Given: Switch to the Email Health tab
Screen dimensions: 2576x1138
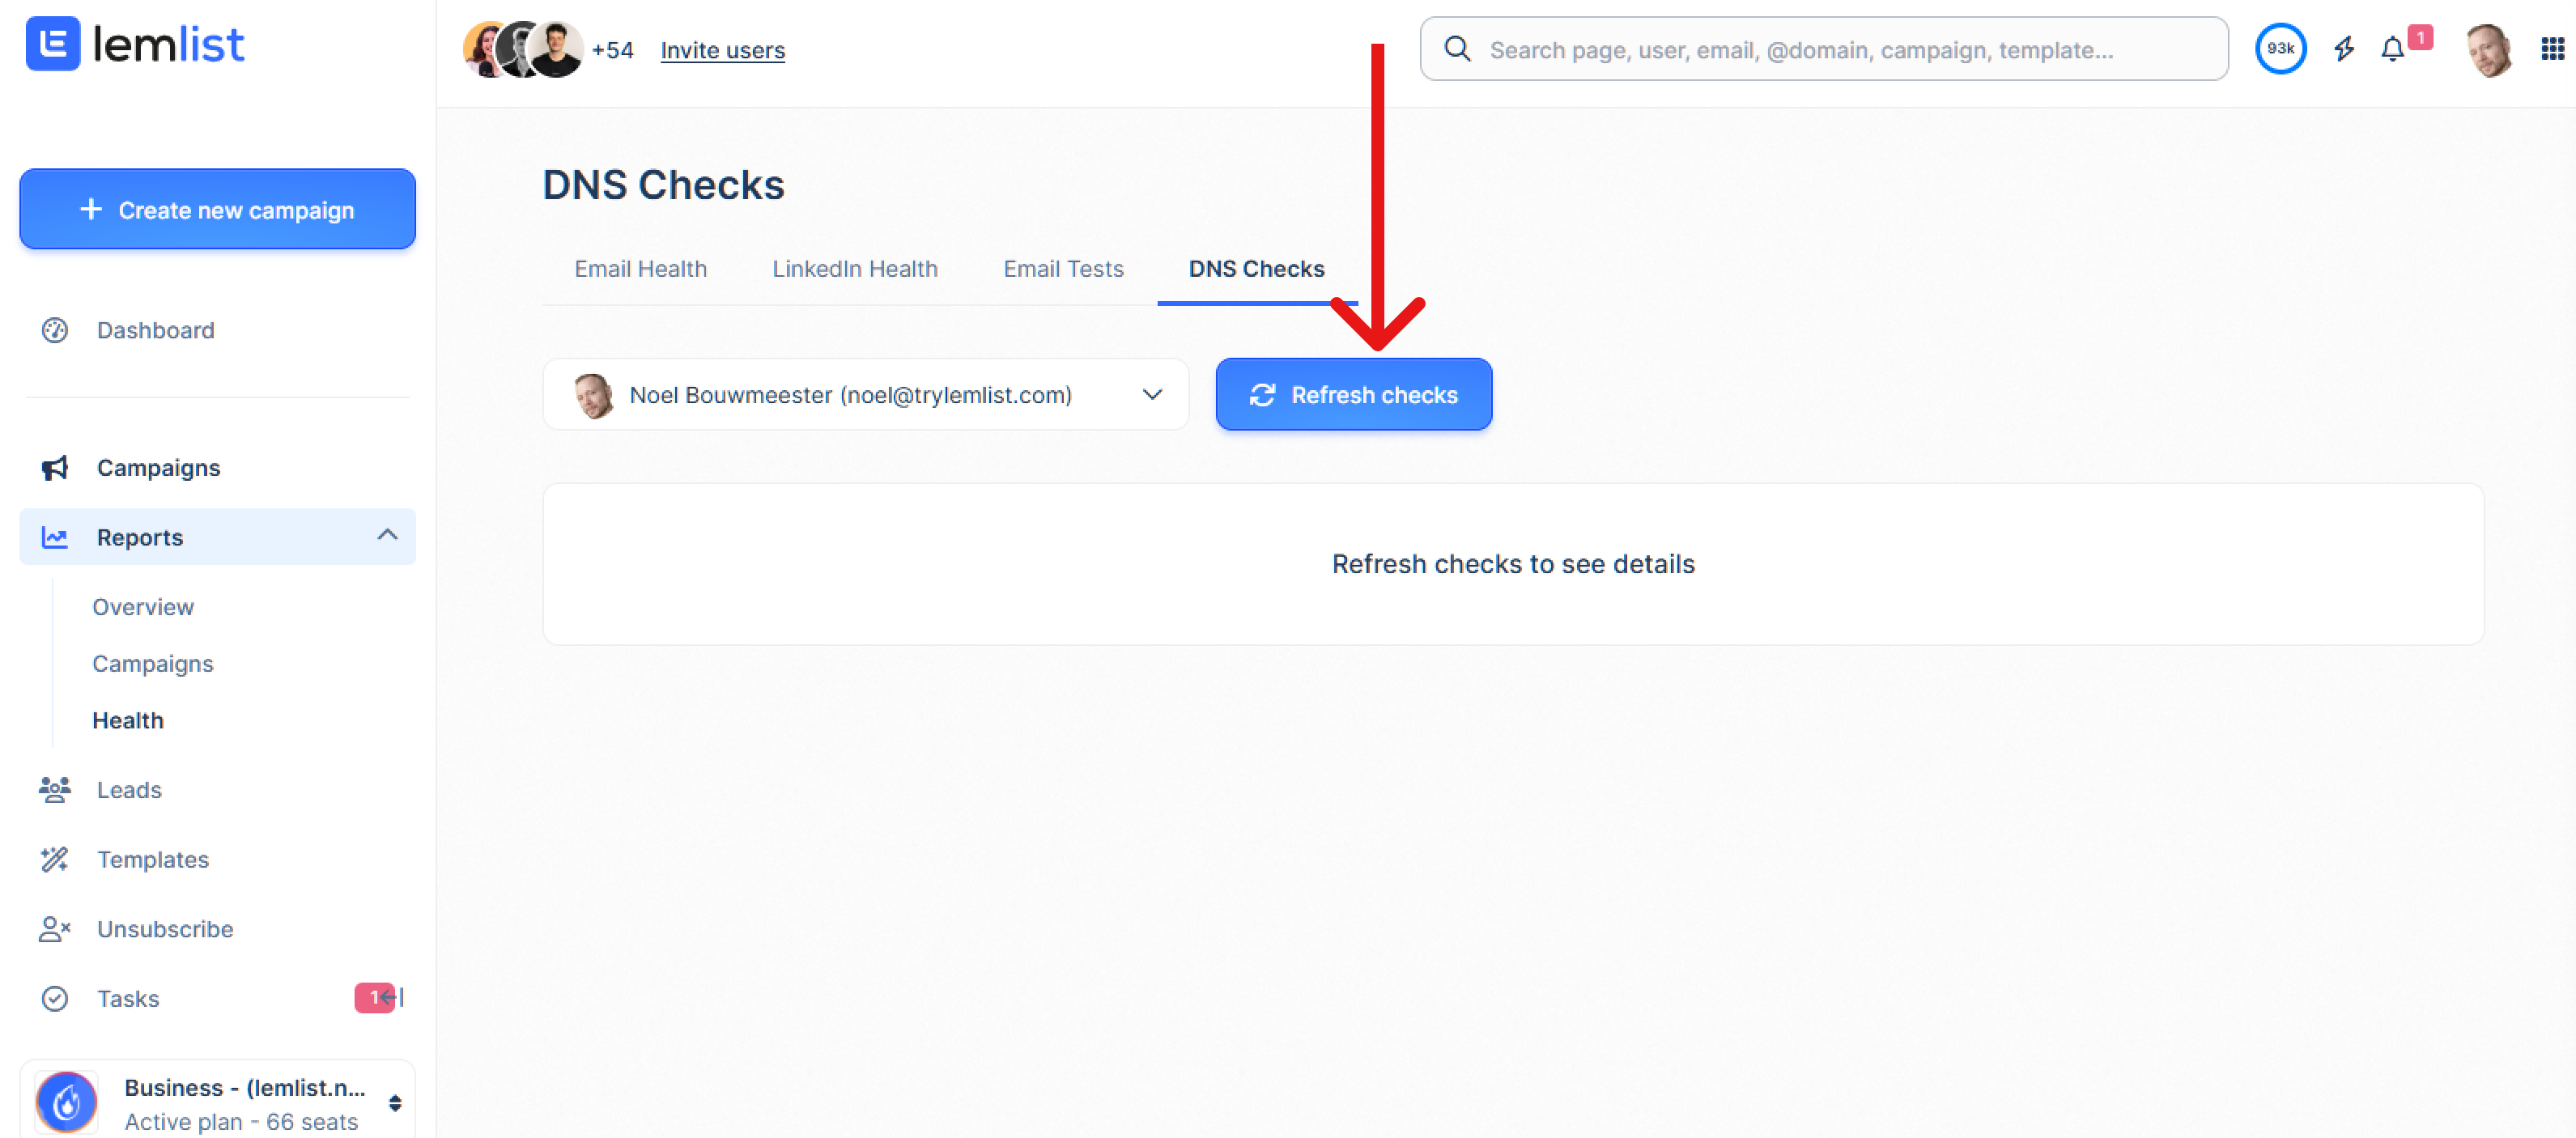Looking at the screenshot, I should coord(640,269).
